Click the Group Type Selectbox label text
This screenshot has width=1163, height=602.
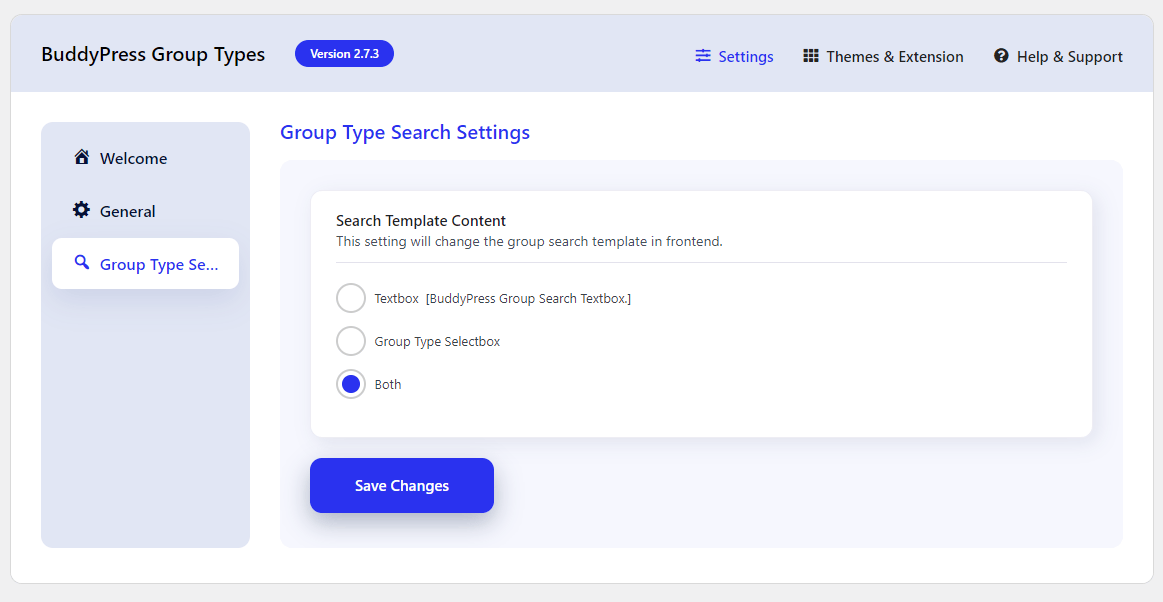437,342
